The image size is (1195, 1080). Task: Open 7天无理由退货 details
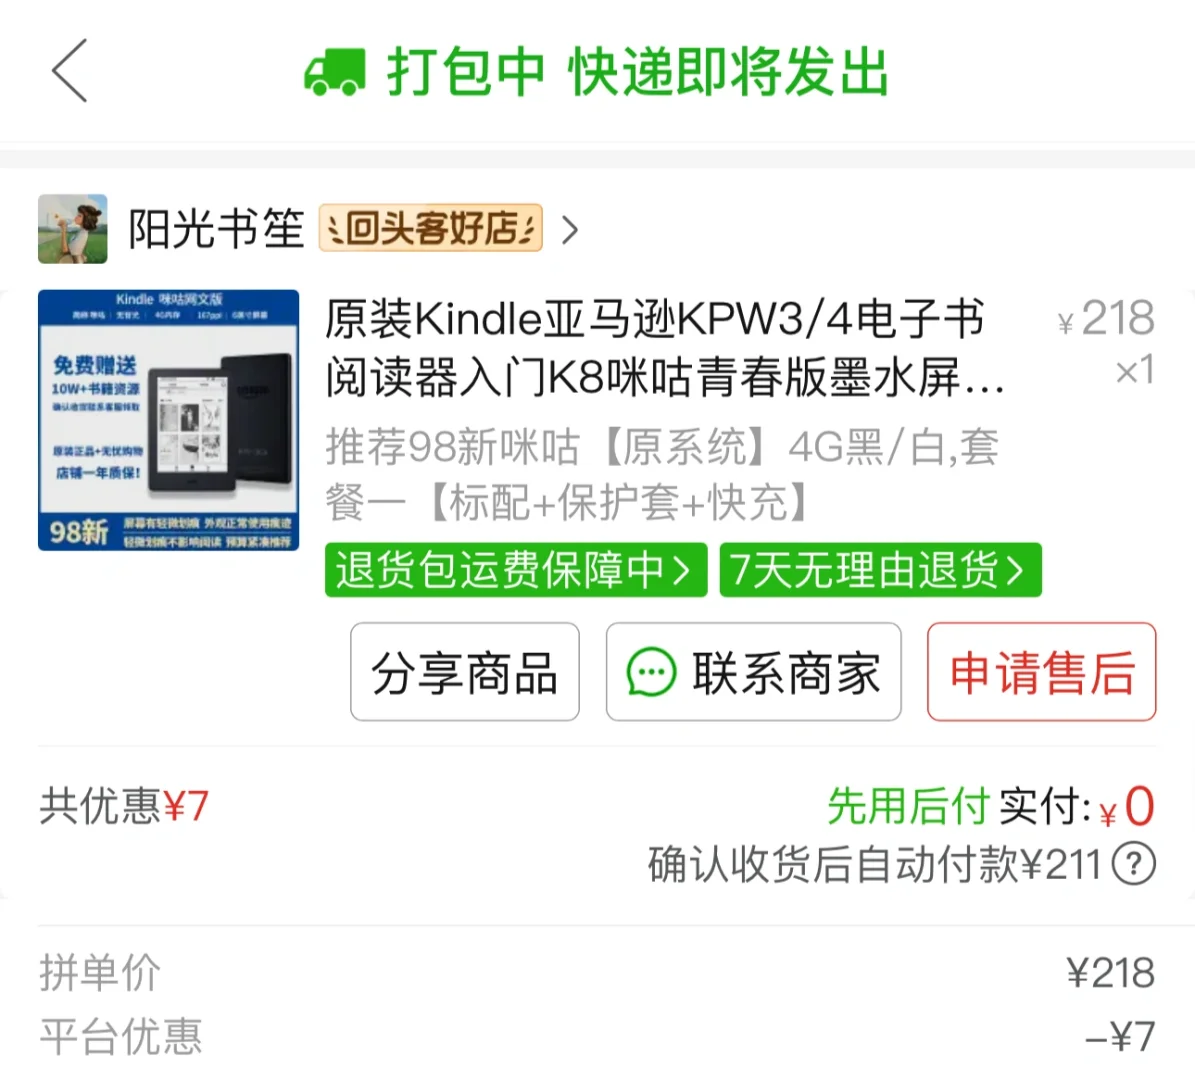click(x=880, y=569)
